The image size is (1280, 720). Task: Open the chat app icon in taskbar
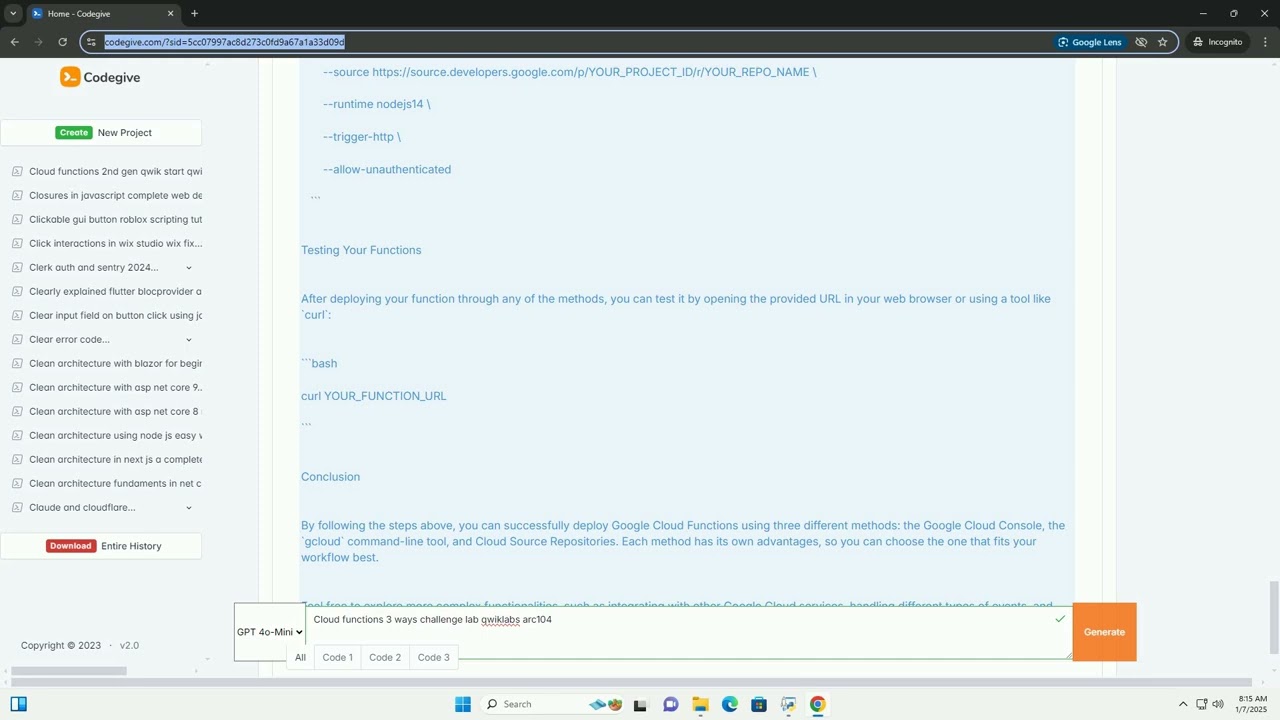(x=670, y=704)
